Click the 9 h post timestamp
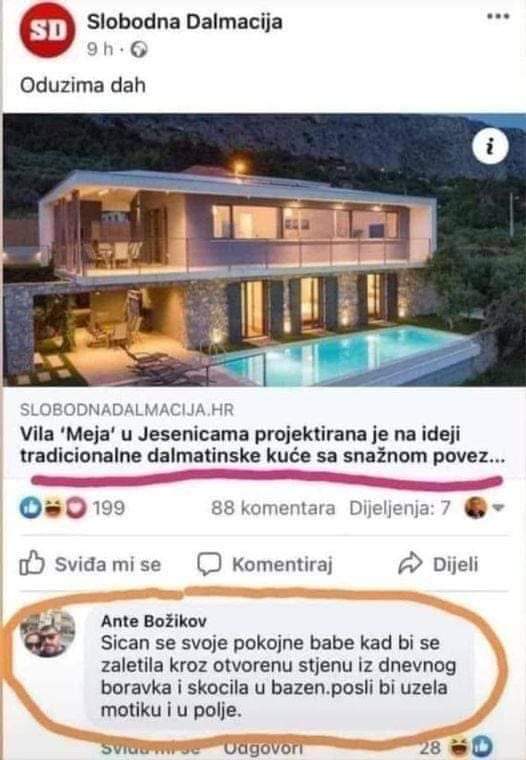 point(100,49)
